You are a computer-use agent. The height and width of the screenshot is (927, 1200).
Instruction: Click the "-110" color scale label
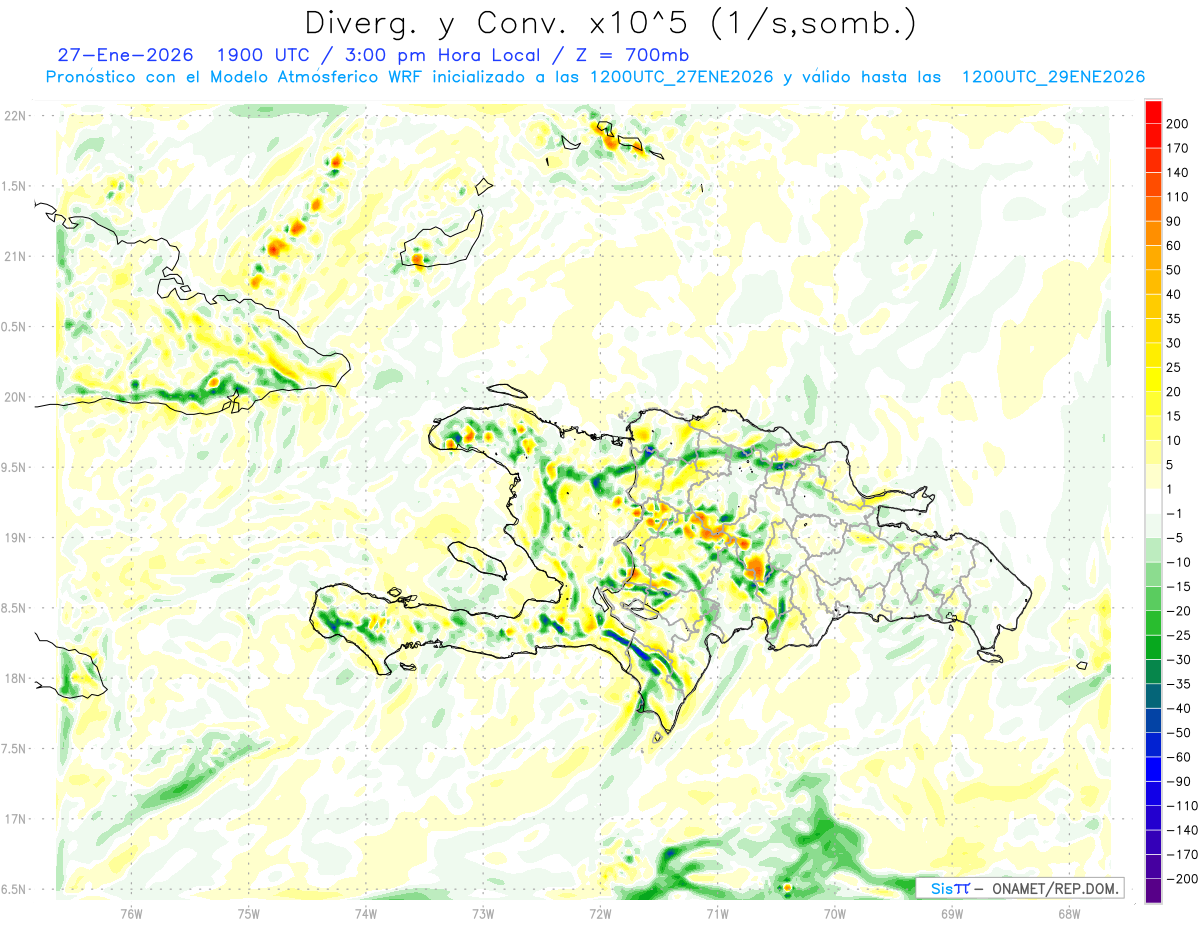(x=1181, y=805)
